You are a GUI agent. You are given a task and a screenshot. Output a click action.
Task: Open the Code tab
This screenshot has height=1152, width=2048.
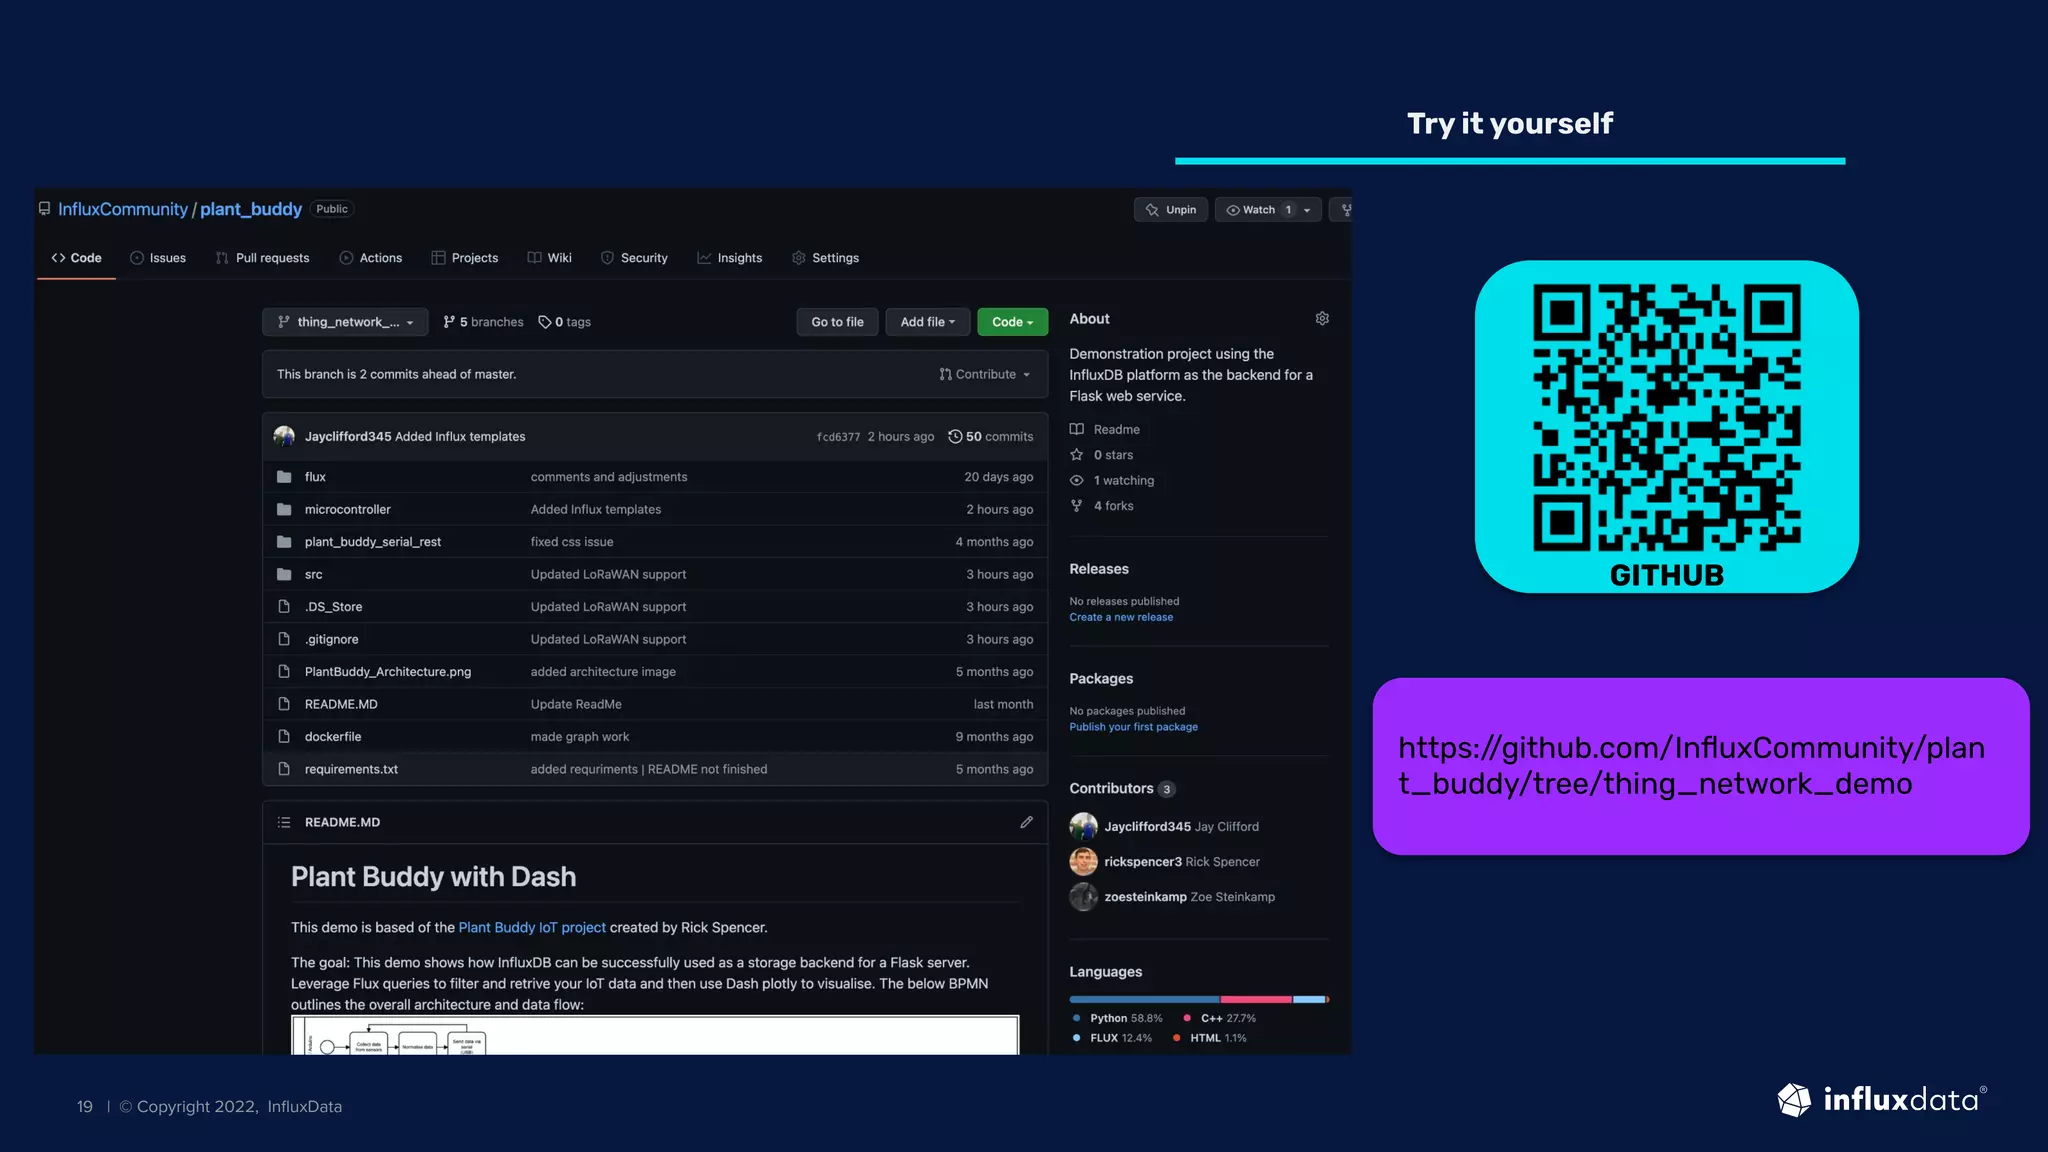tap(77, 258)
